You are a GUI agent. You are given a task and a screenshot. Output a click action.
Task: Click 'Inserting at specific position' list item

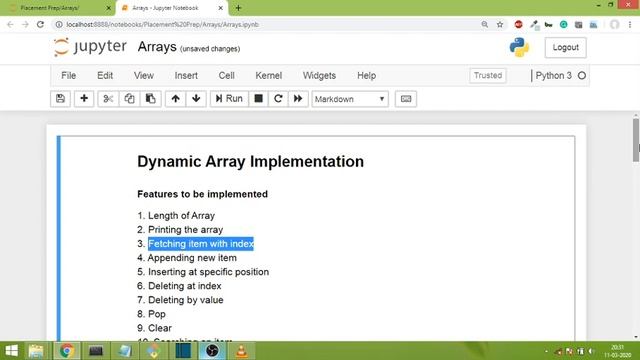click(208, 272)
